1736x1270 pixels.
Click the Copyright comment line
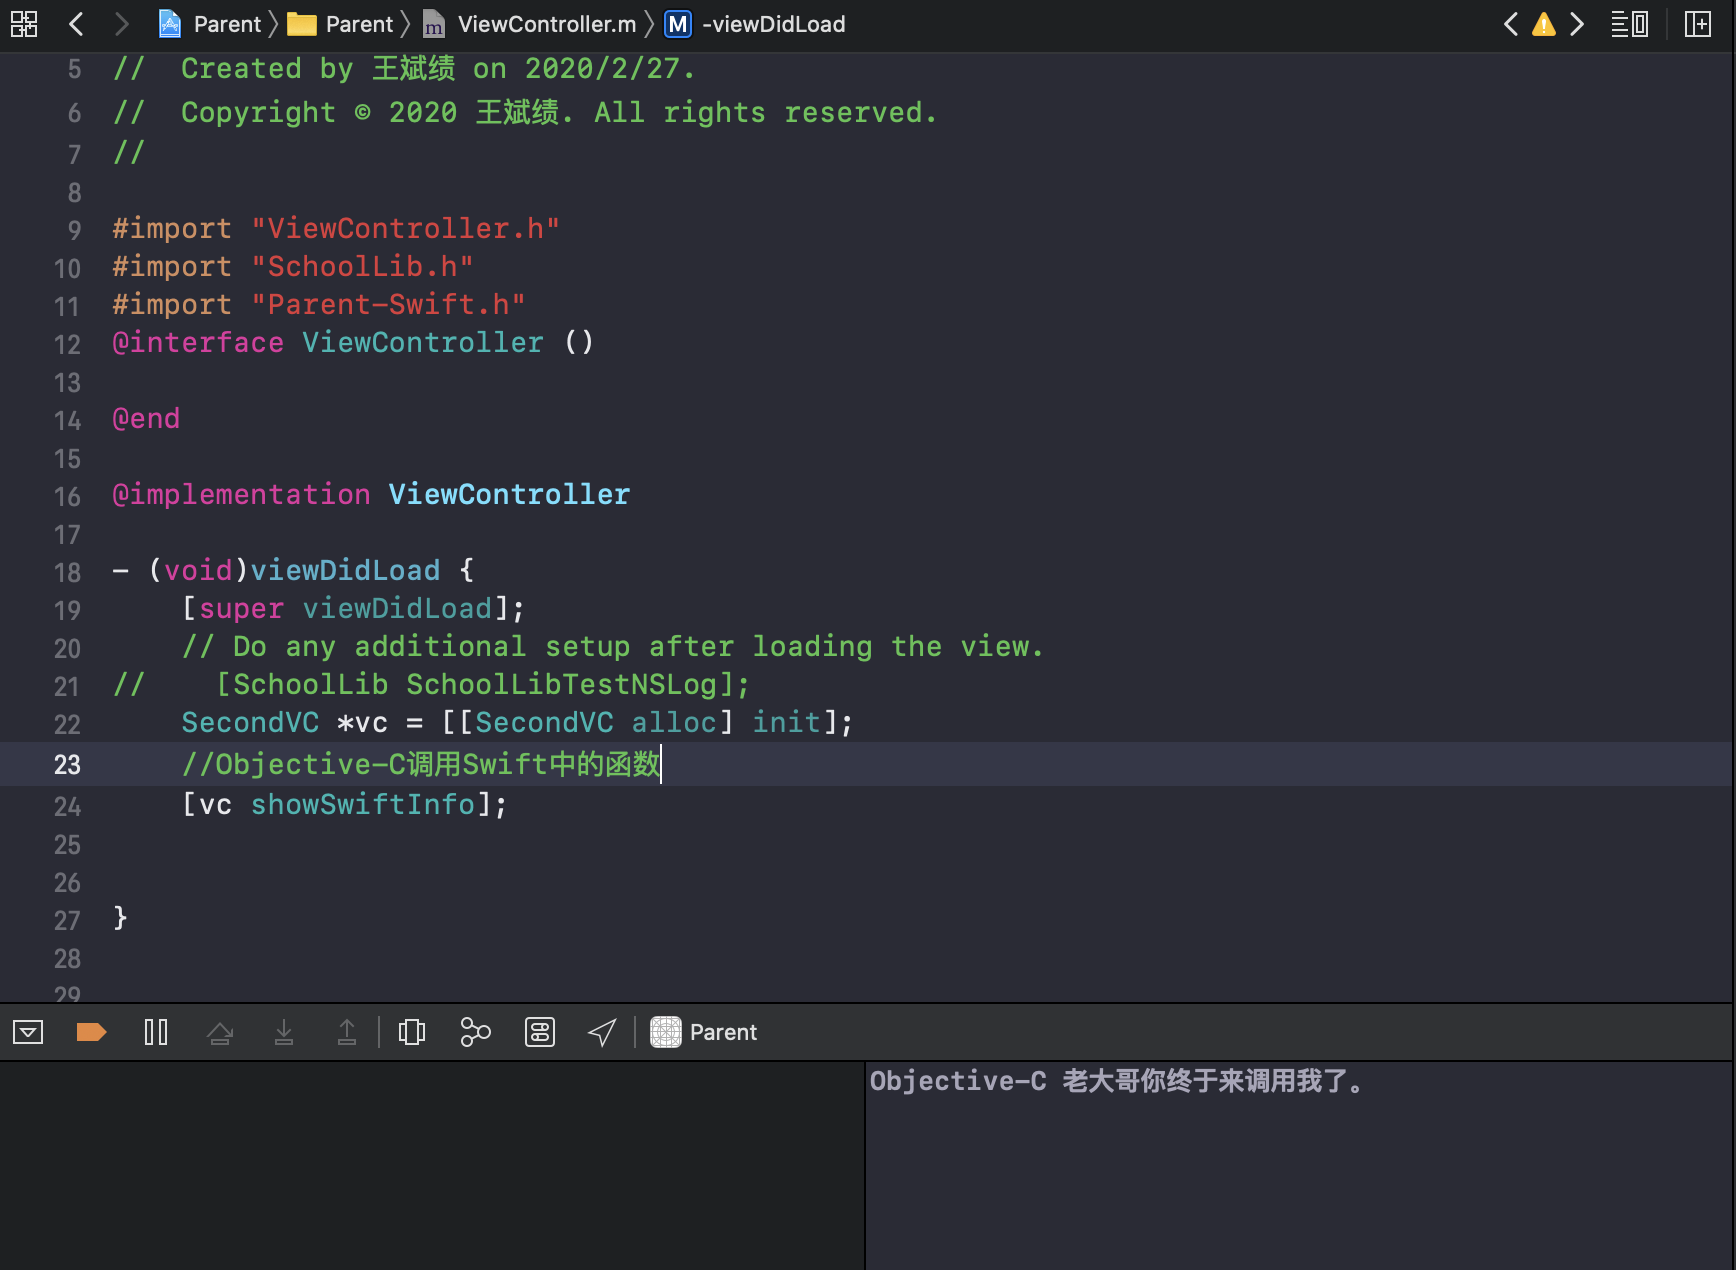tap(525, 113)
